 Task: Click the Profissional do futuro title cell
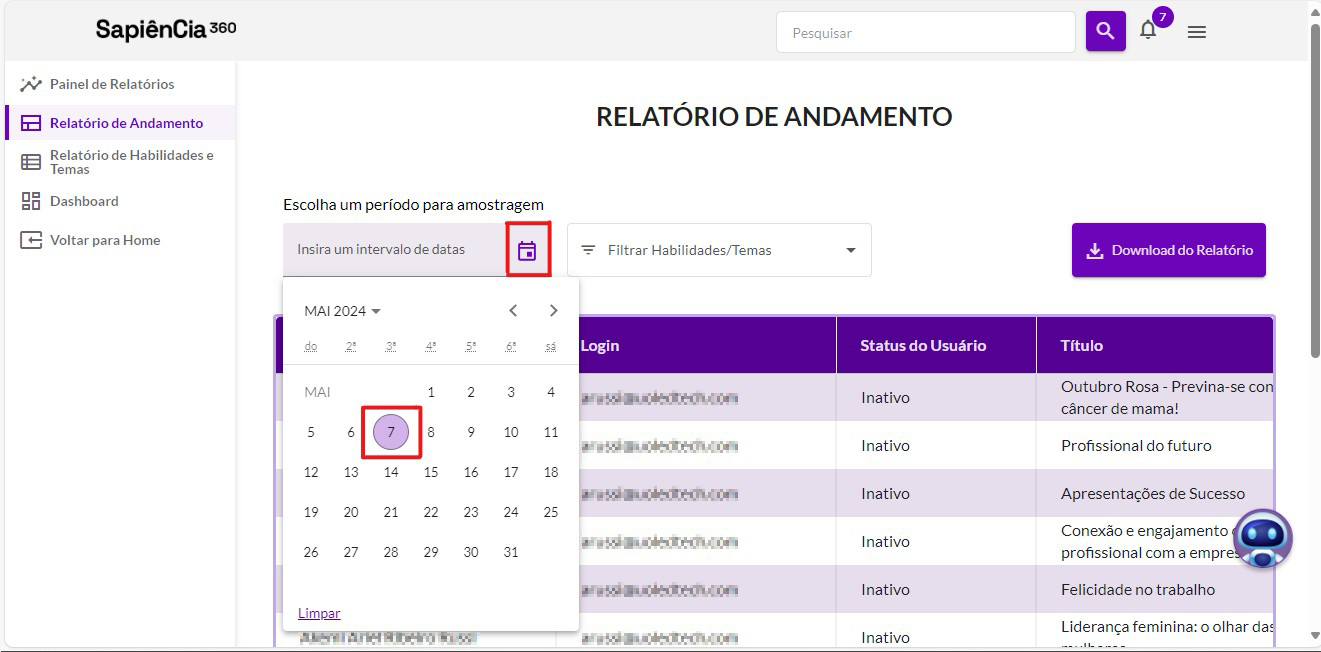point(1155,445)
